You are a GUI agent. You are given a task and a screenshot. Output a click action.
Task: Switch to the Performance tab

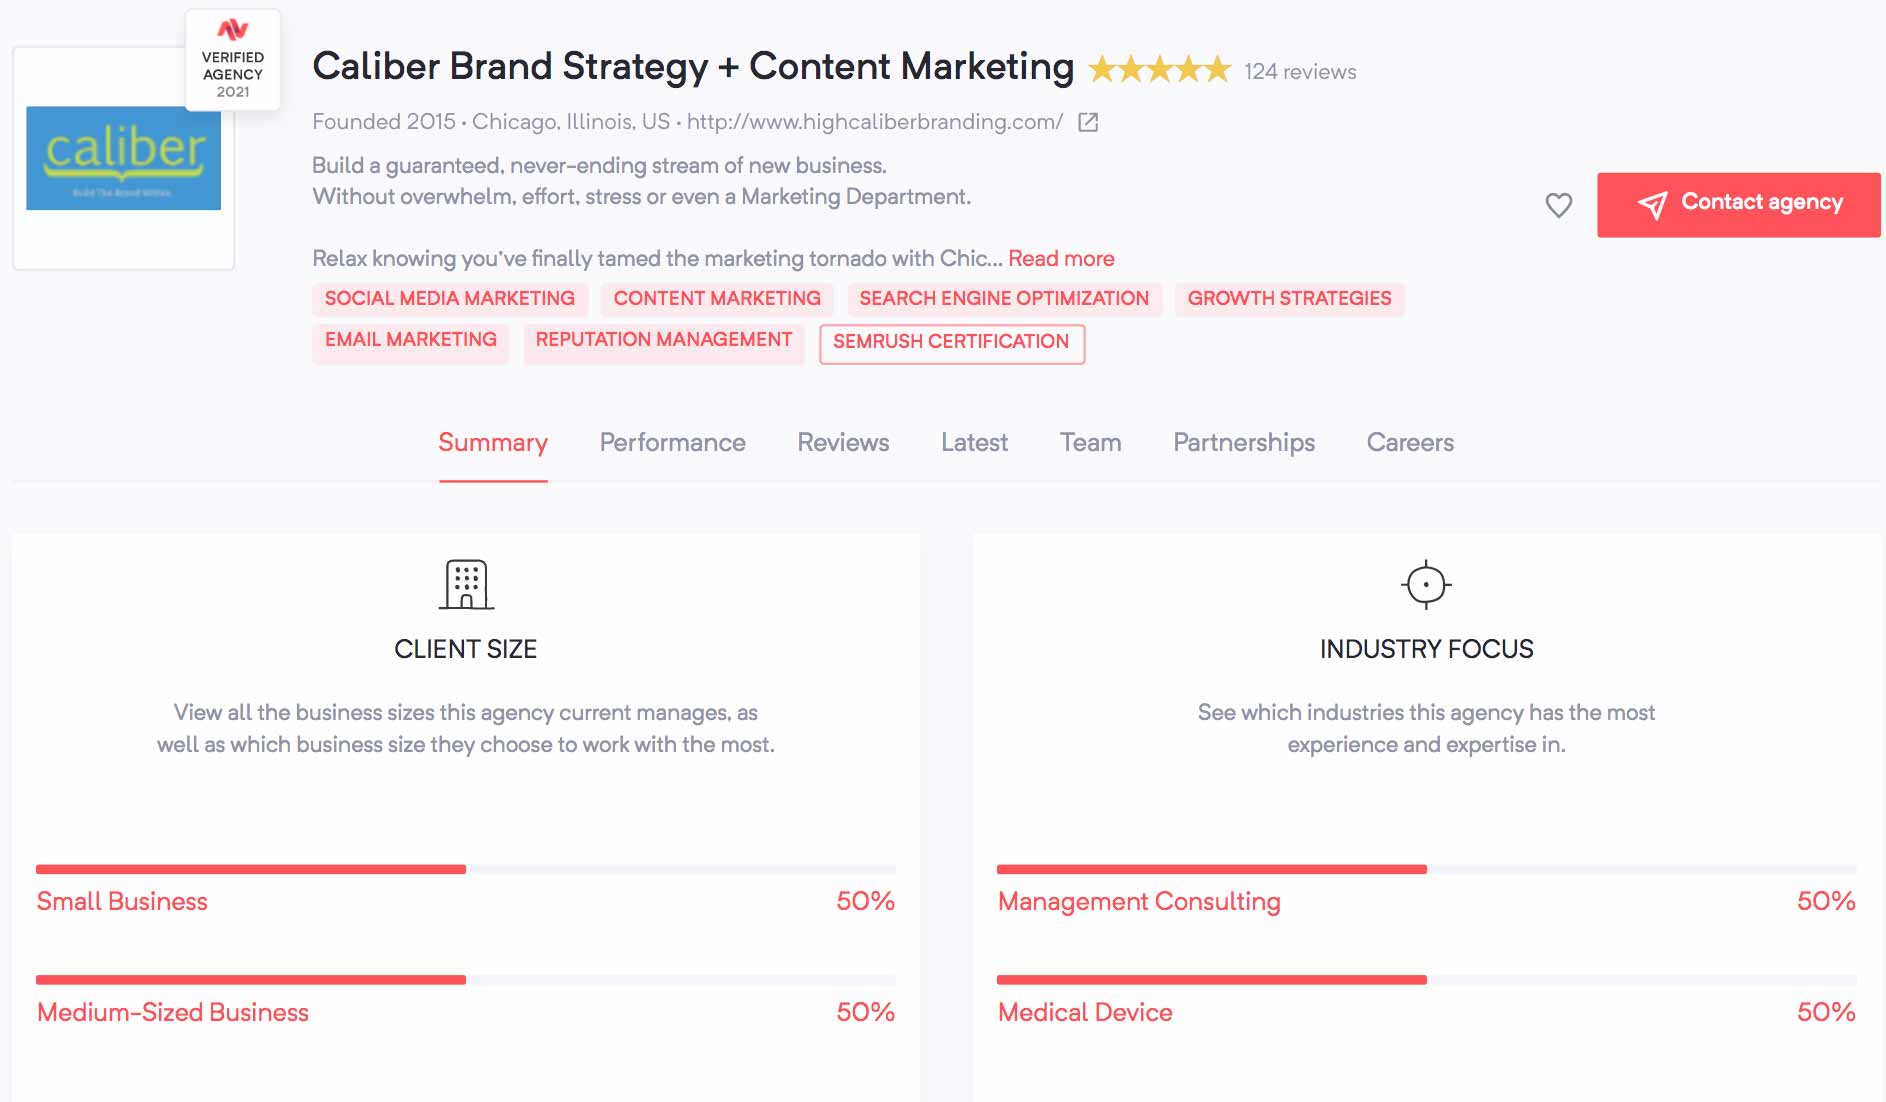point(672,442)
